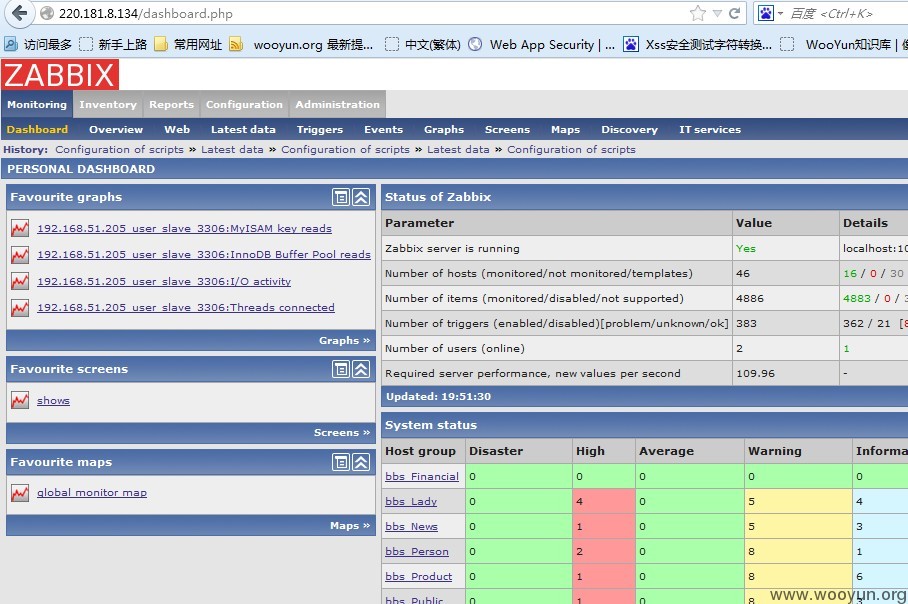Click the Baidu paw search engine icon
The image size is (908, 604).
(x=766, y=13)
